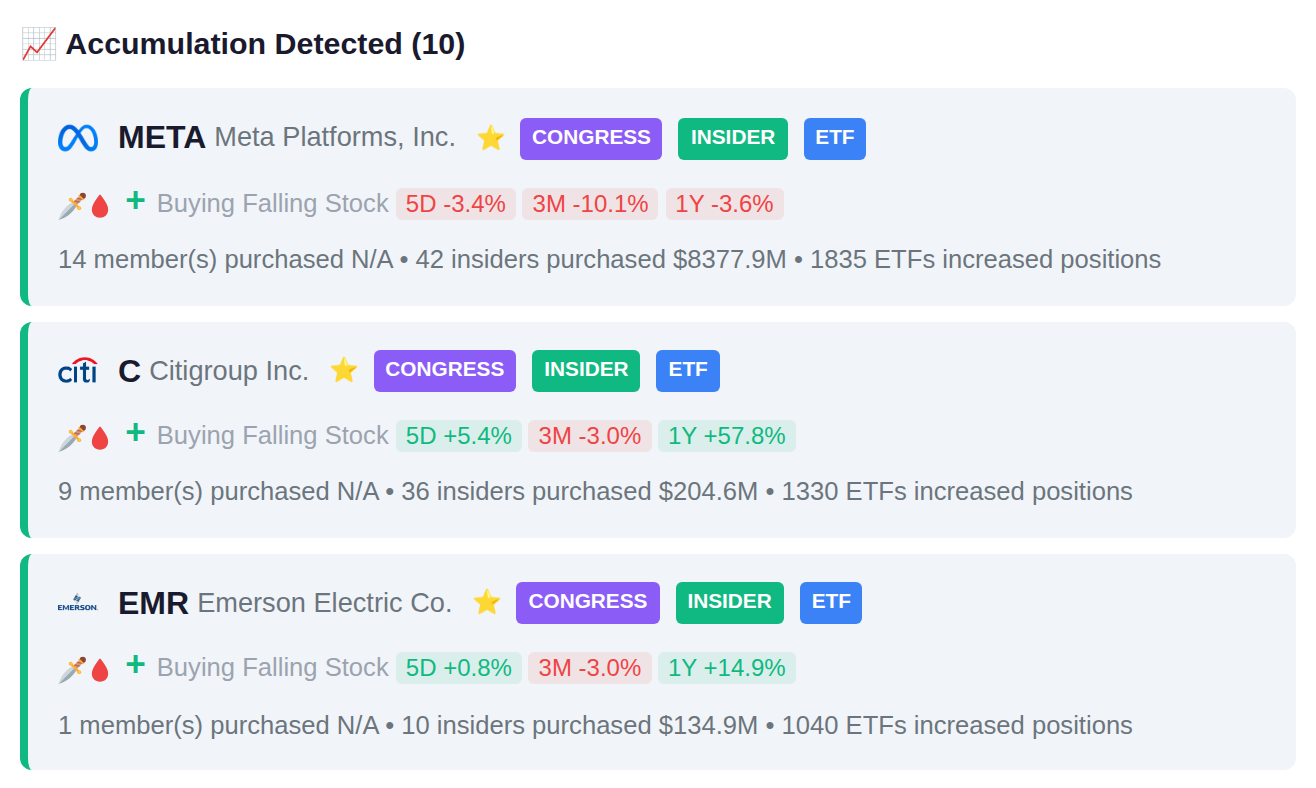This screenshot has width=1316, height=788.
Task: Click the ETF badge on Citigroup
Action: [x=688, y=371]
